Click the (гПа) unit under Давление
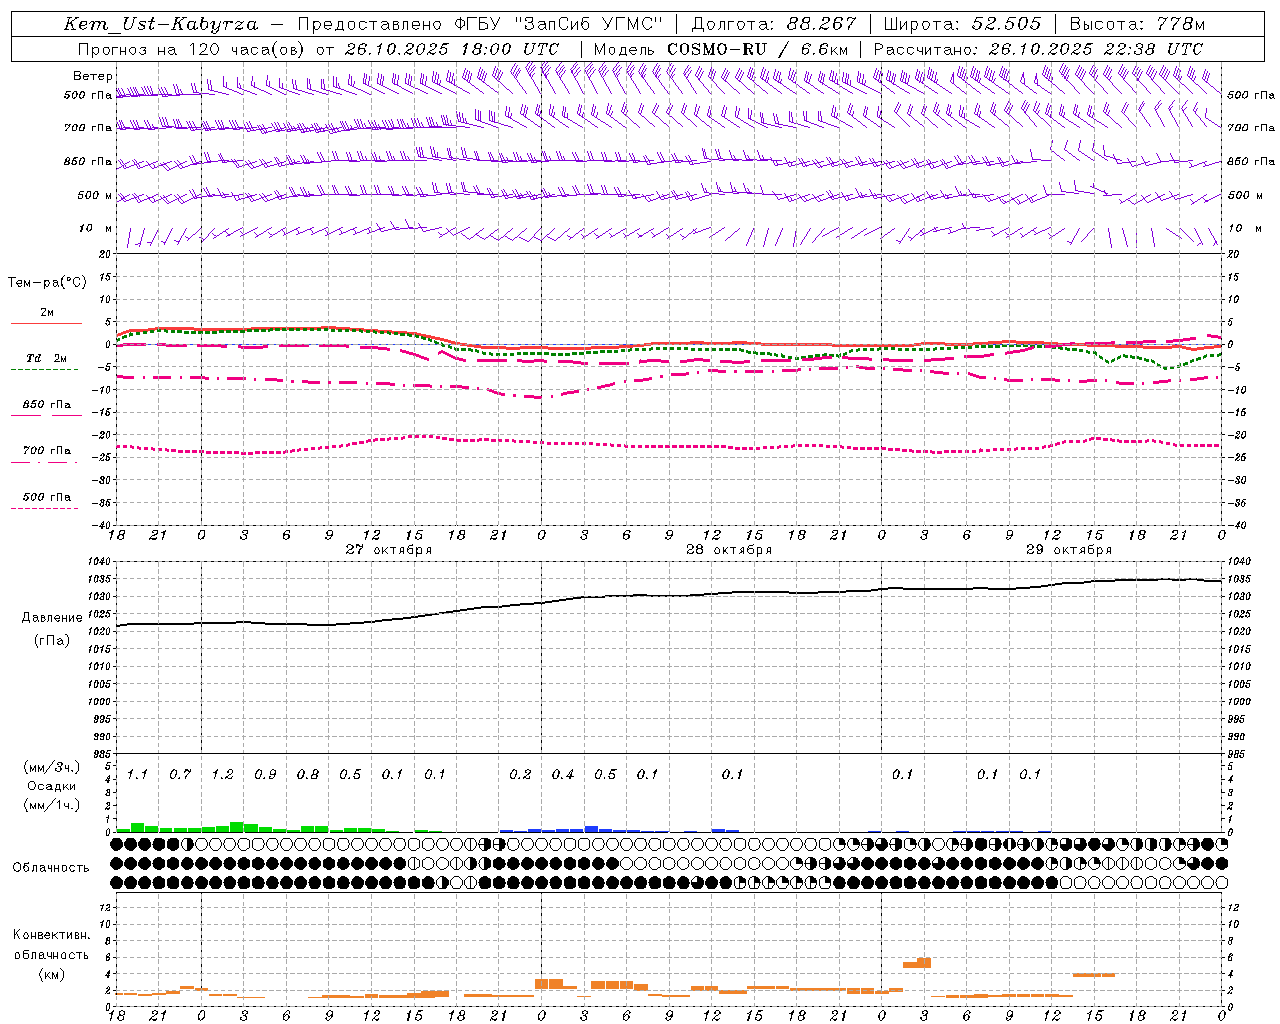This screenshot has height=1024, width=1280. coord(52,640)
